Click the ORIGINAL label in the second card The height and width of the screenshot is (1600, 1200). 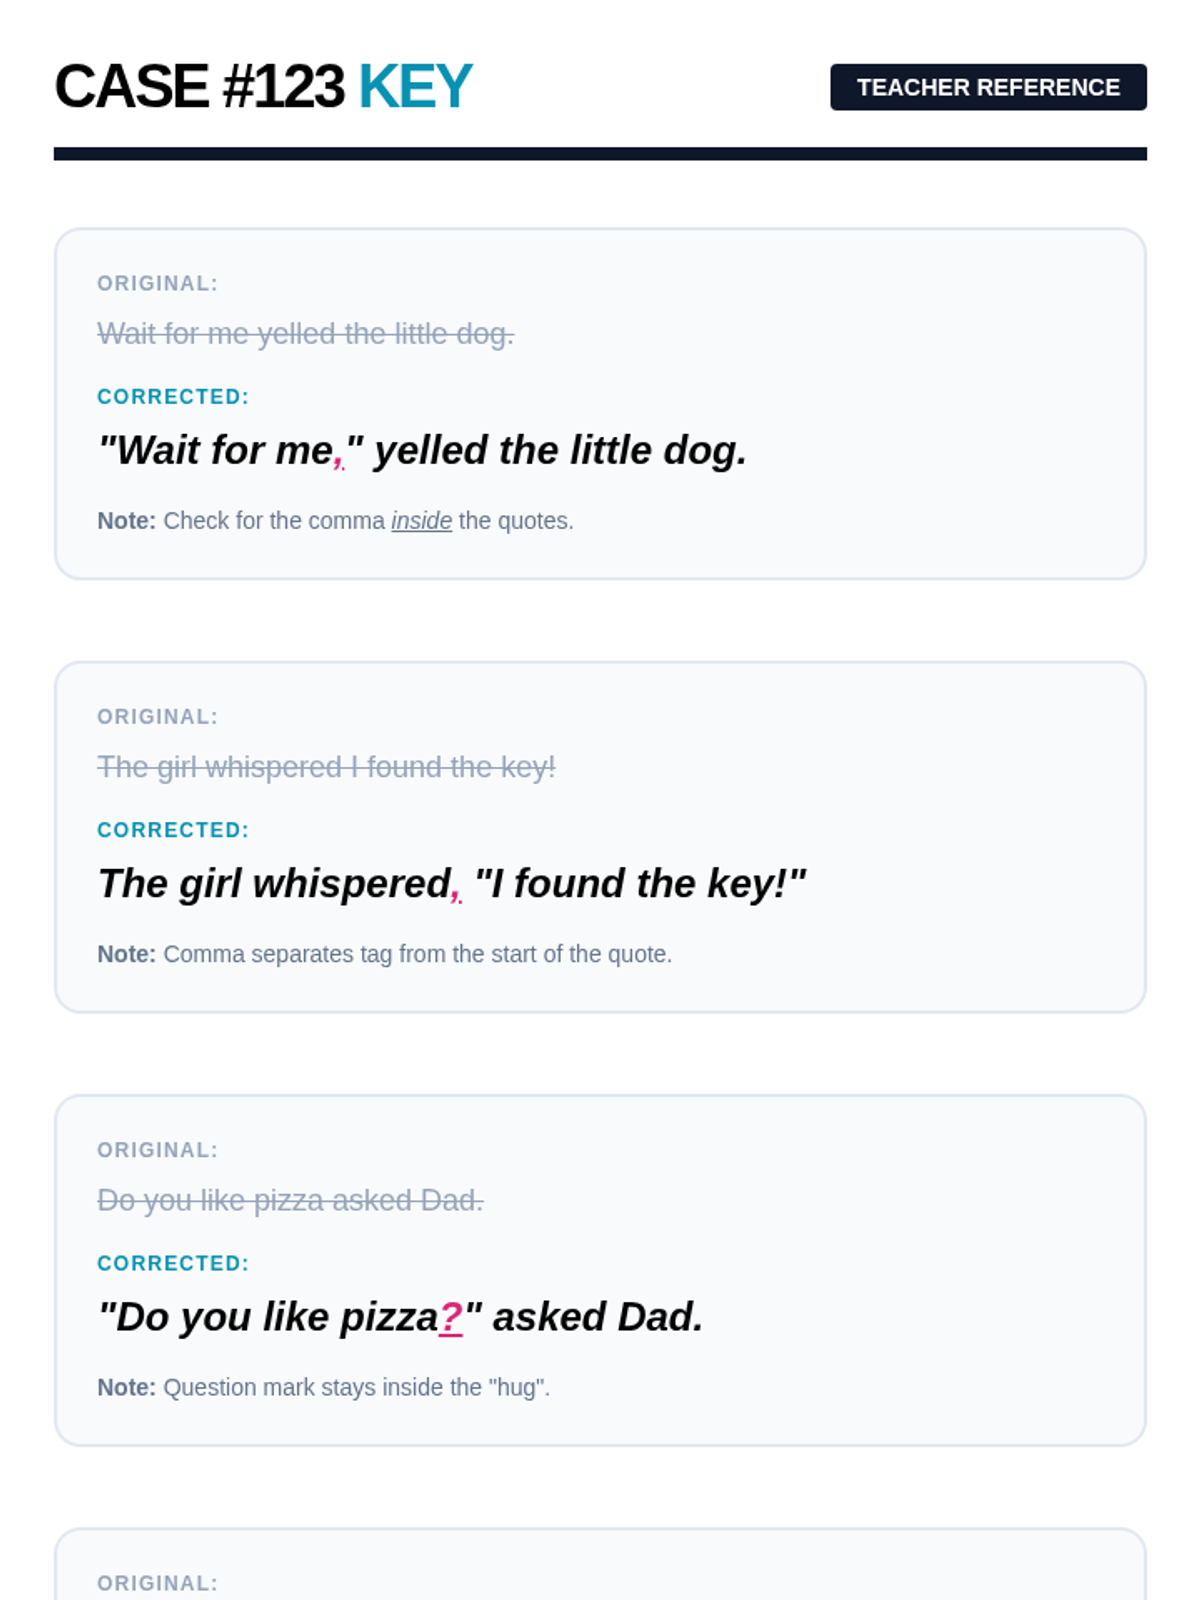click(157, 717)
